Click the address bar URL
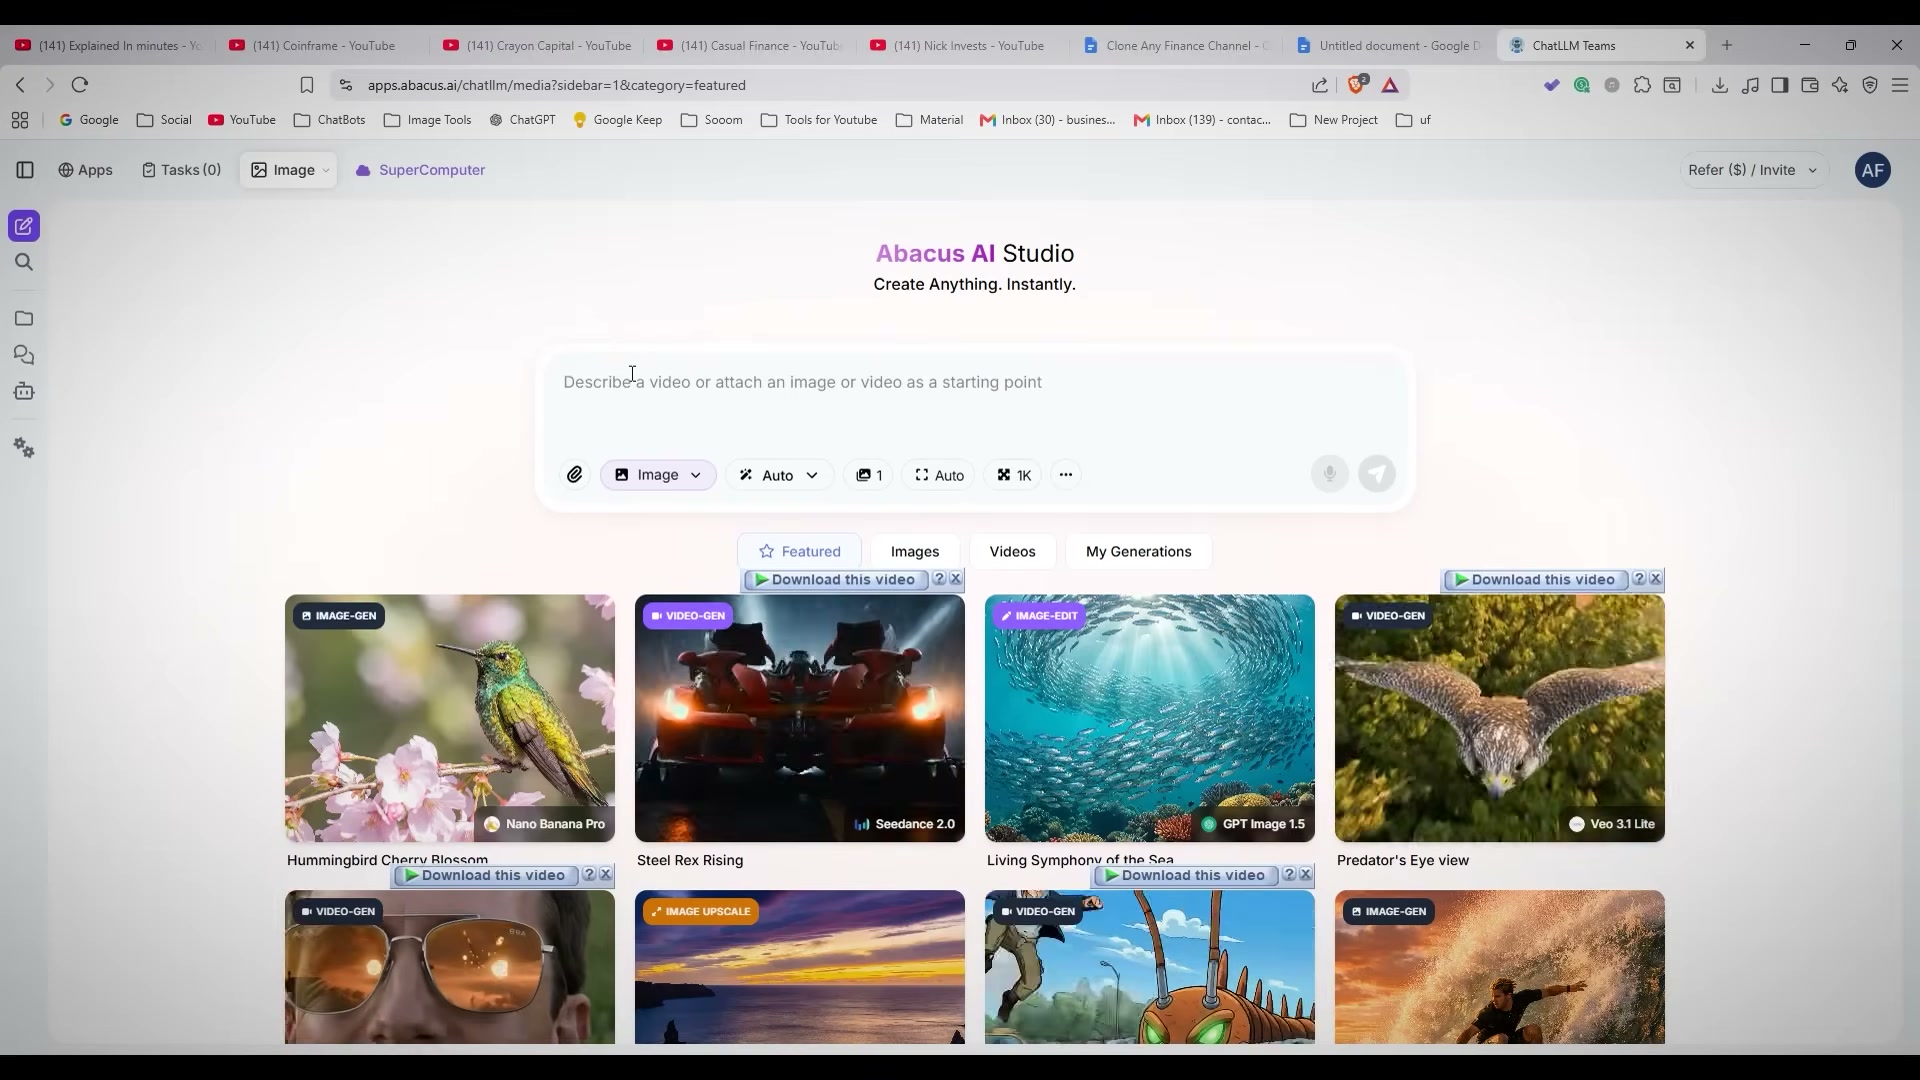 coord(556,85)
